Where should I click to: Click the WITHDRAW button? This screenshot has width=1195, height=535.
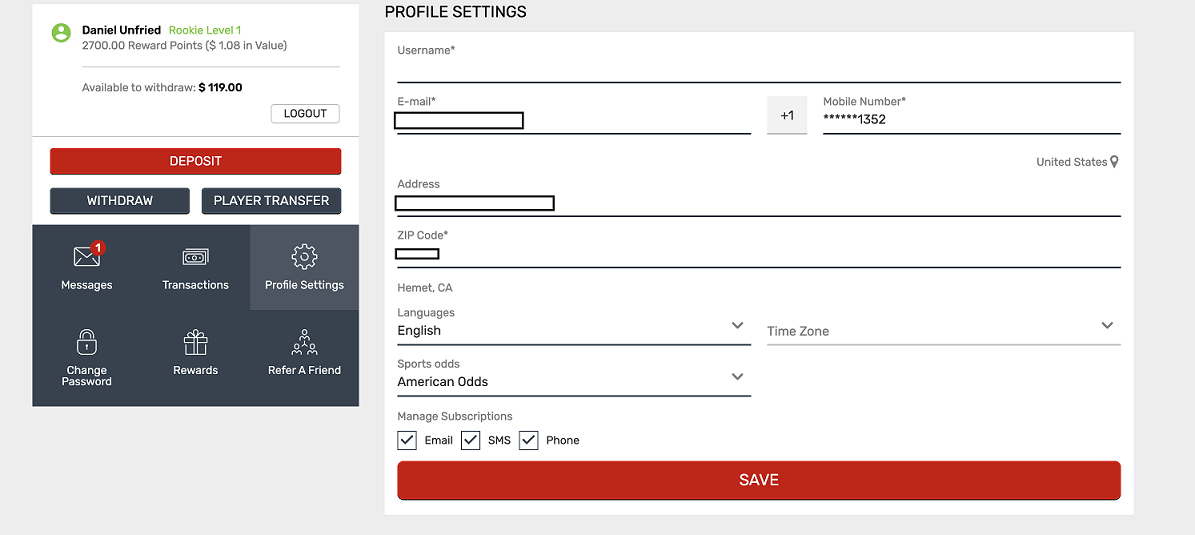[120, 201]
